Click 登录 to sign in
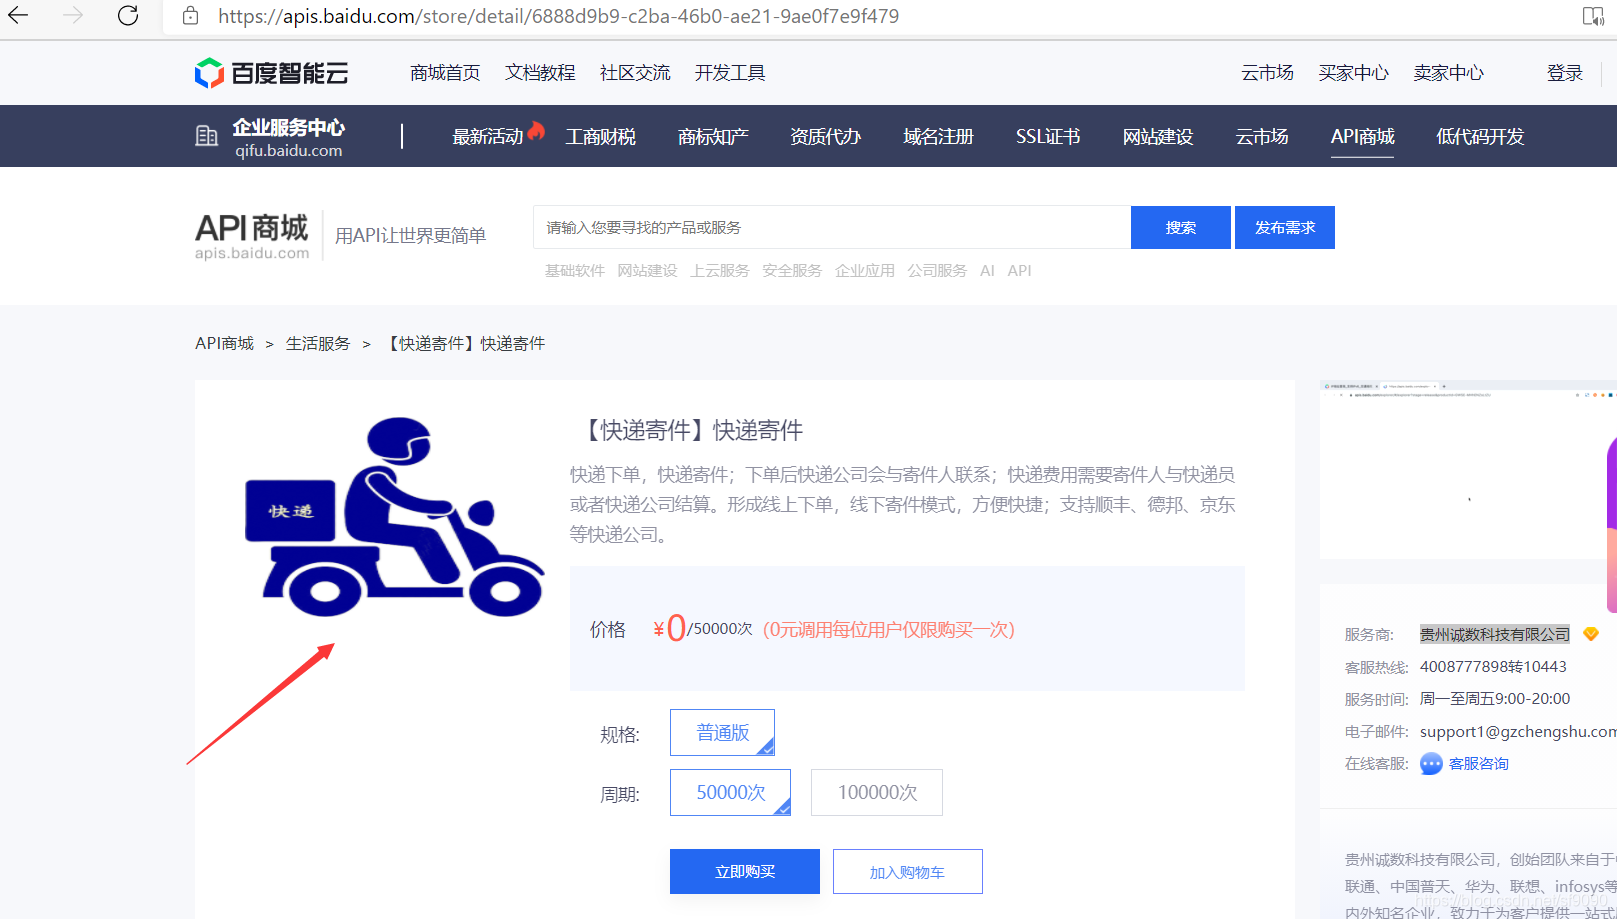This screenshot has width=1617, height=919. [1565, 73]
